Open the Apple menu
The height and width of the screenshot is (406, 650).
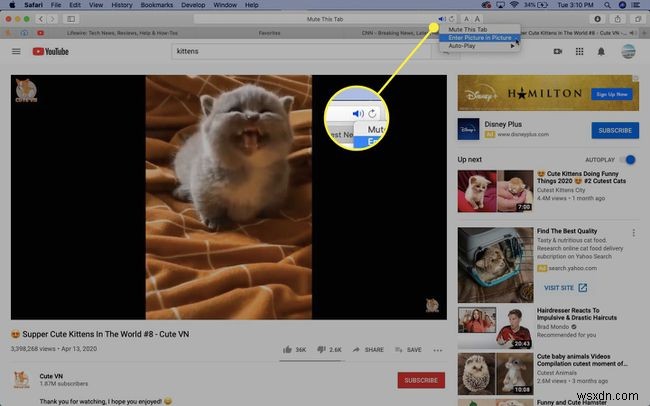(12, 5)
